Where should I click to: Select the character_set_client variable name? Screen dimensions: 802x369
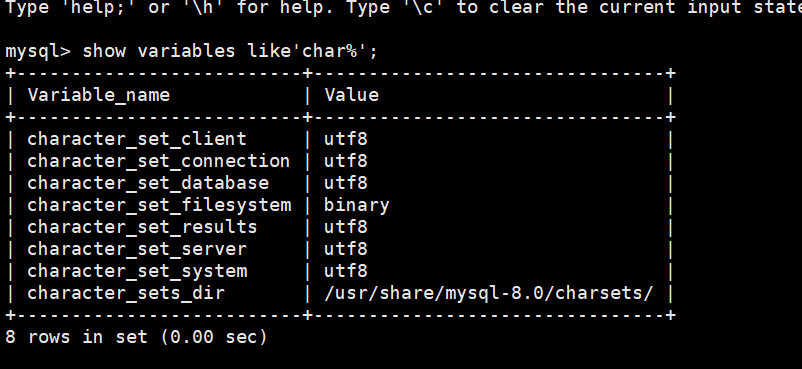point(137,139)
